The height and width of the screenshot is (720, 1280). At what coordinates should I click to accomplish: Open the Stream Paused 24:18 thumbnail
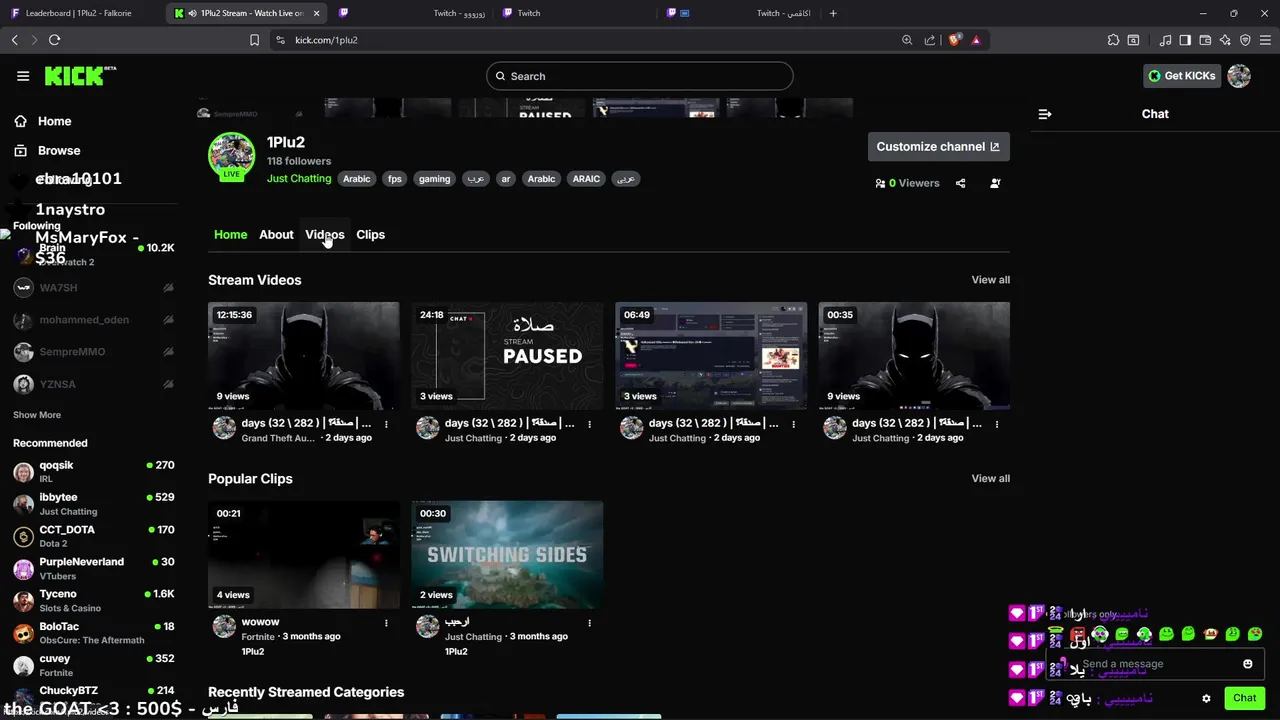tap(507, 356)
